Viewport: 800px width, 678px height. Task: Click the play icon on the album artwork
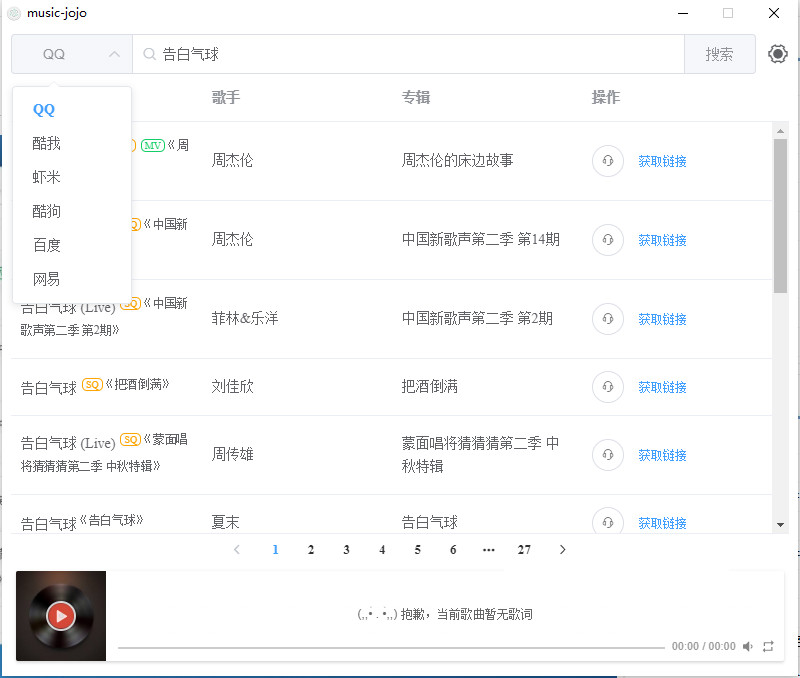click(61, 616)
